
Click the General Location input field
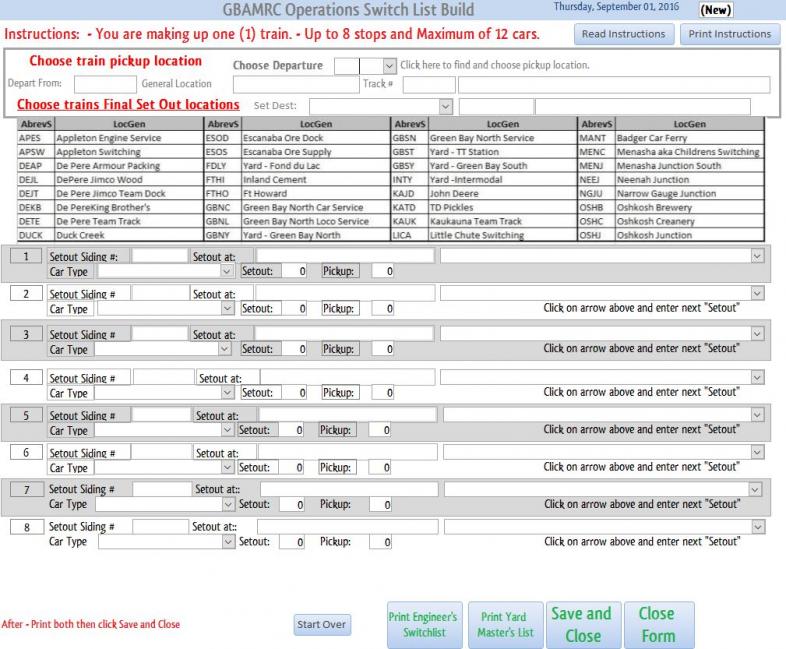(296, 84)
